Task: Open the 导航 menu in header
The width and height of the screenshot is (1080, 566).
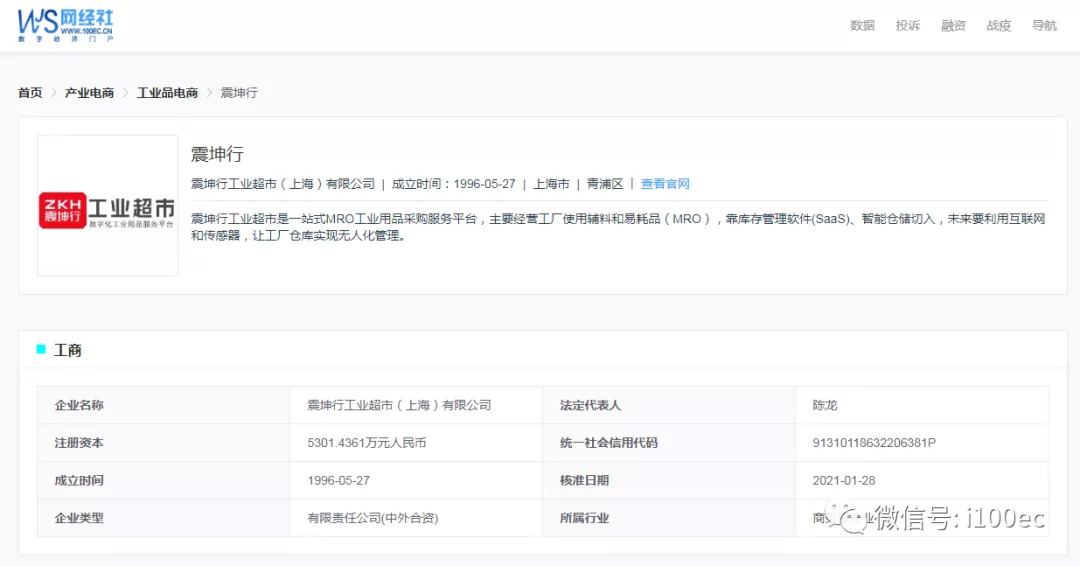Action: (1044, 26)
